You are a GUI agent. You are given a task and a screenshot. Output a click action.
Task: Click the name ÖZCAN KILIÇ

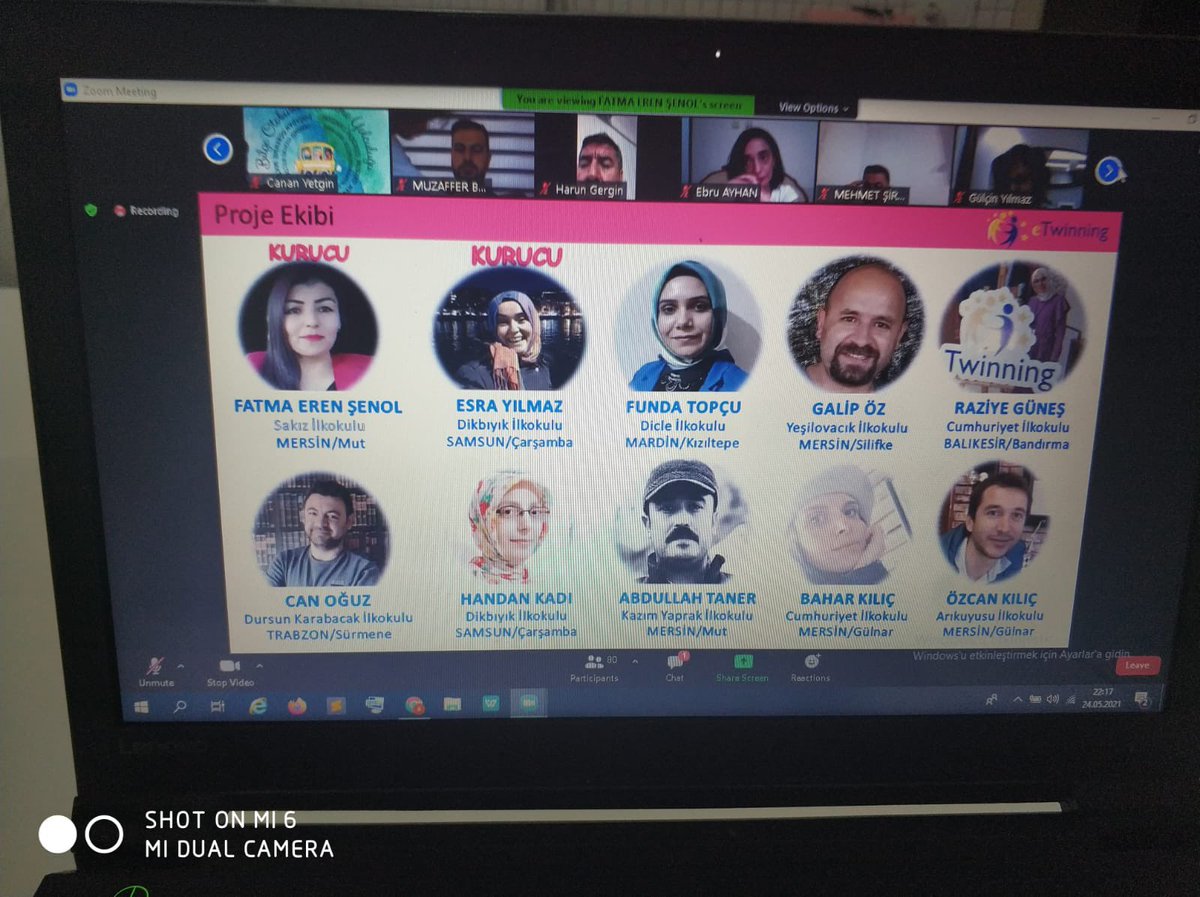pos(992,599)
